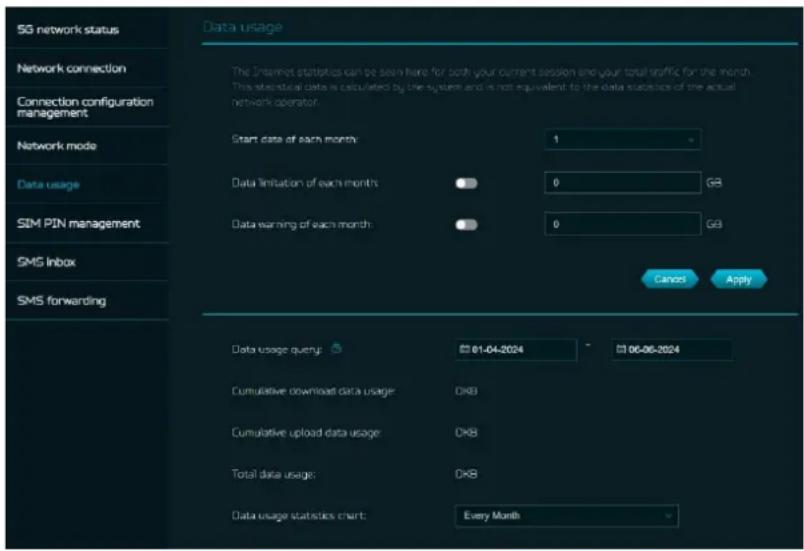This screenshot has height=551, width=804.
Task: Click the Cumulative upload data usage value
Action: (x=466, y=433)
